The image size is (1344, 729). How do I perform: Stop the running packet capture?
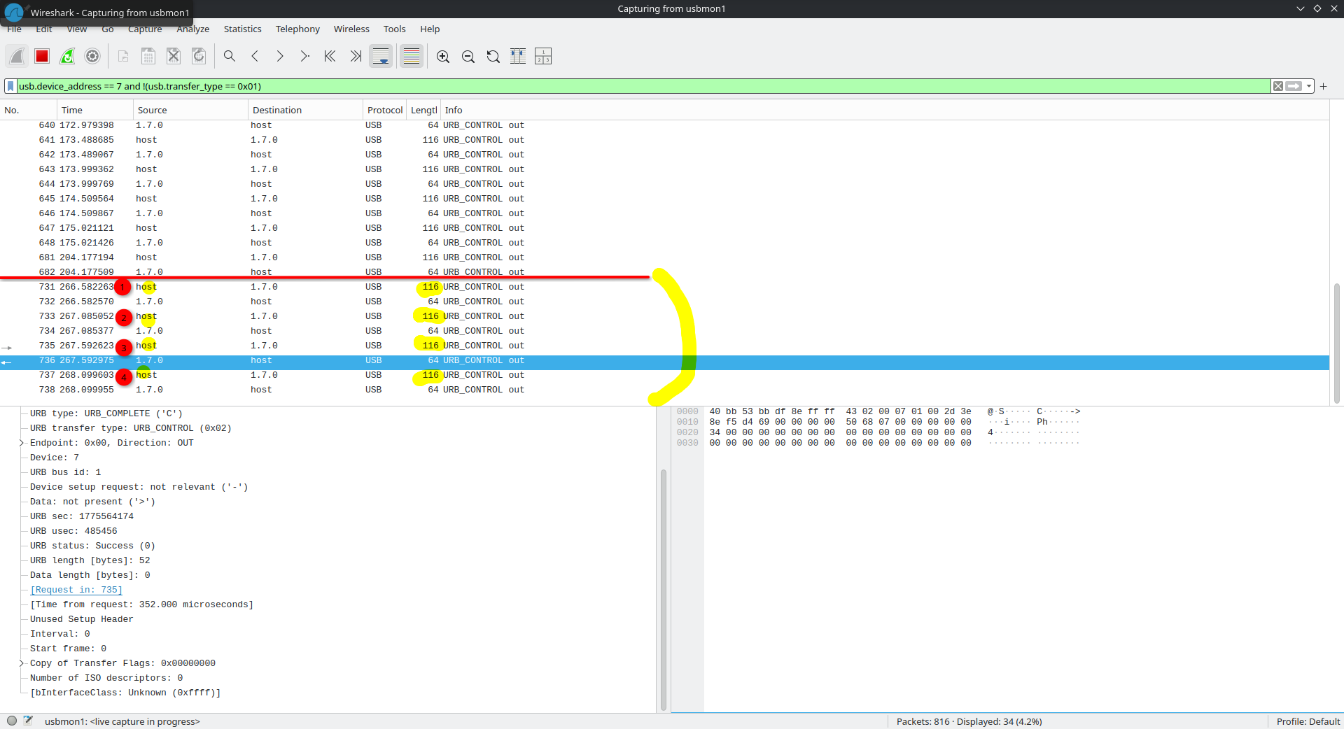(x=42, y=57)
